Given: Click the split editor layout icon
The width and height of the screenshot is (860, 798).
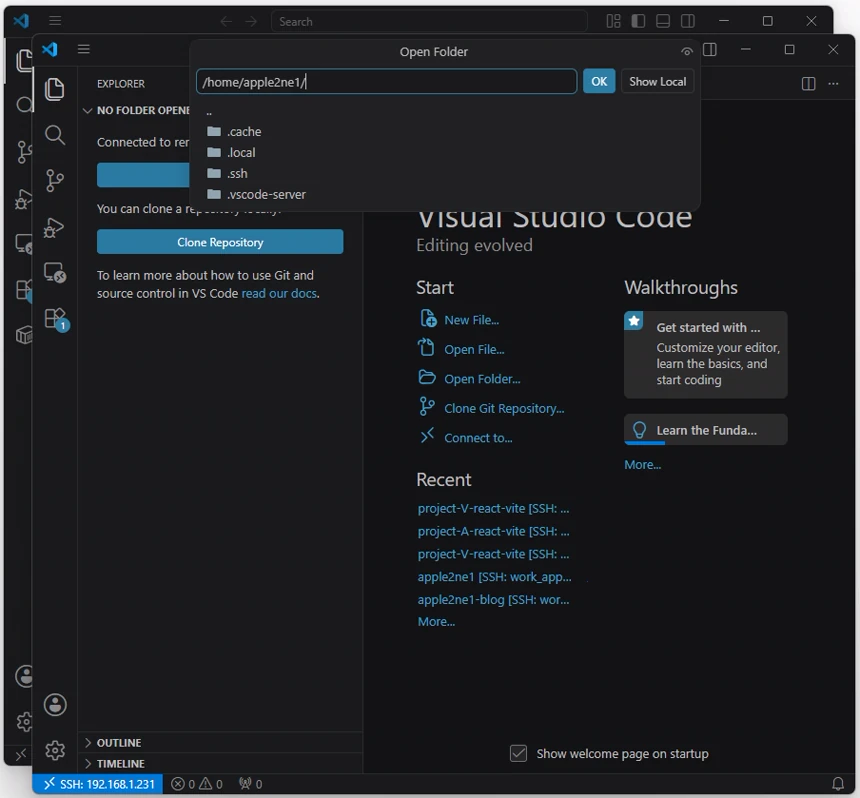Looking at the screenshot, I should click(x=808, y=83).
